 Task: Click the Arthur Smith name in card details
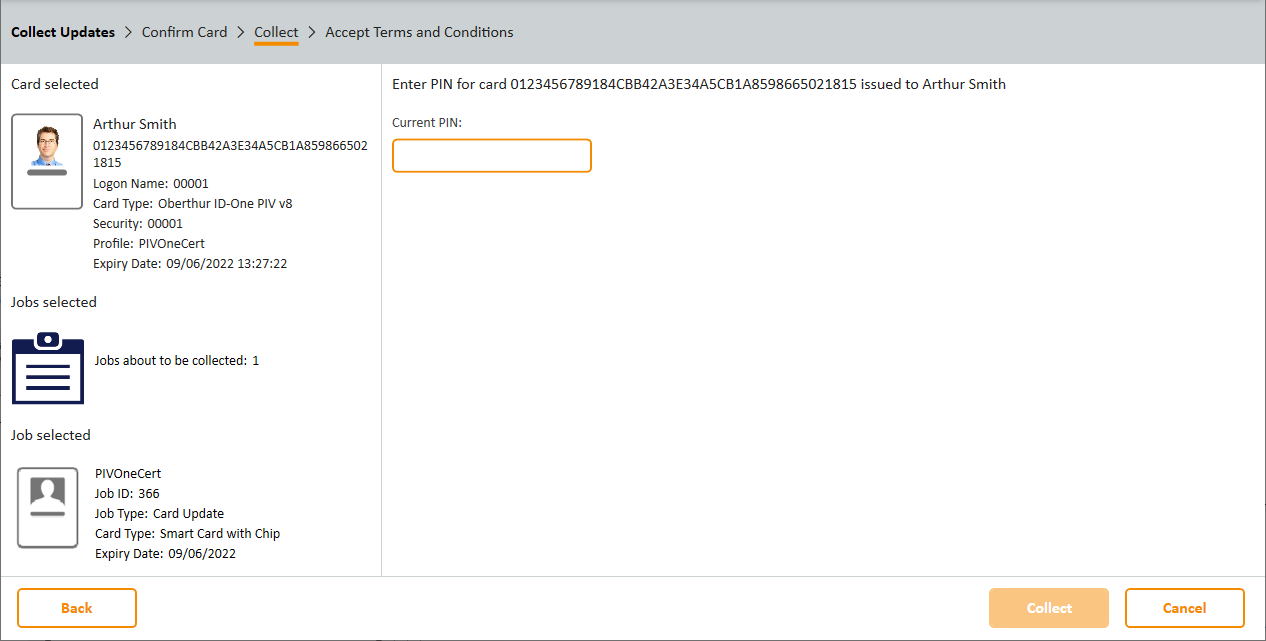pos(135,124)
